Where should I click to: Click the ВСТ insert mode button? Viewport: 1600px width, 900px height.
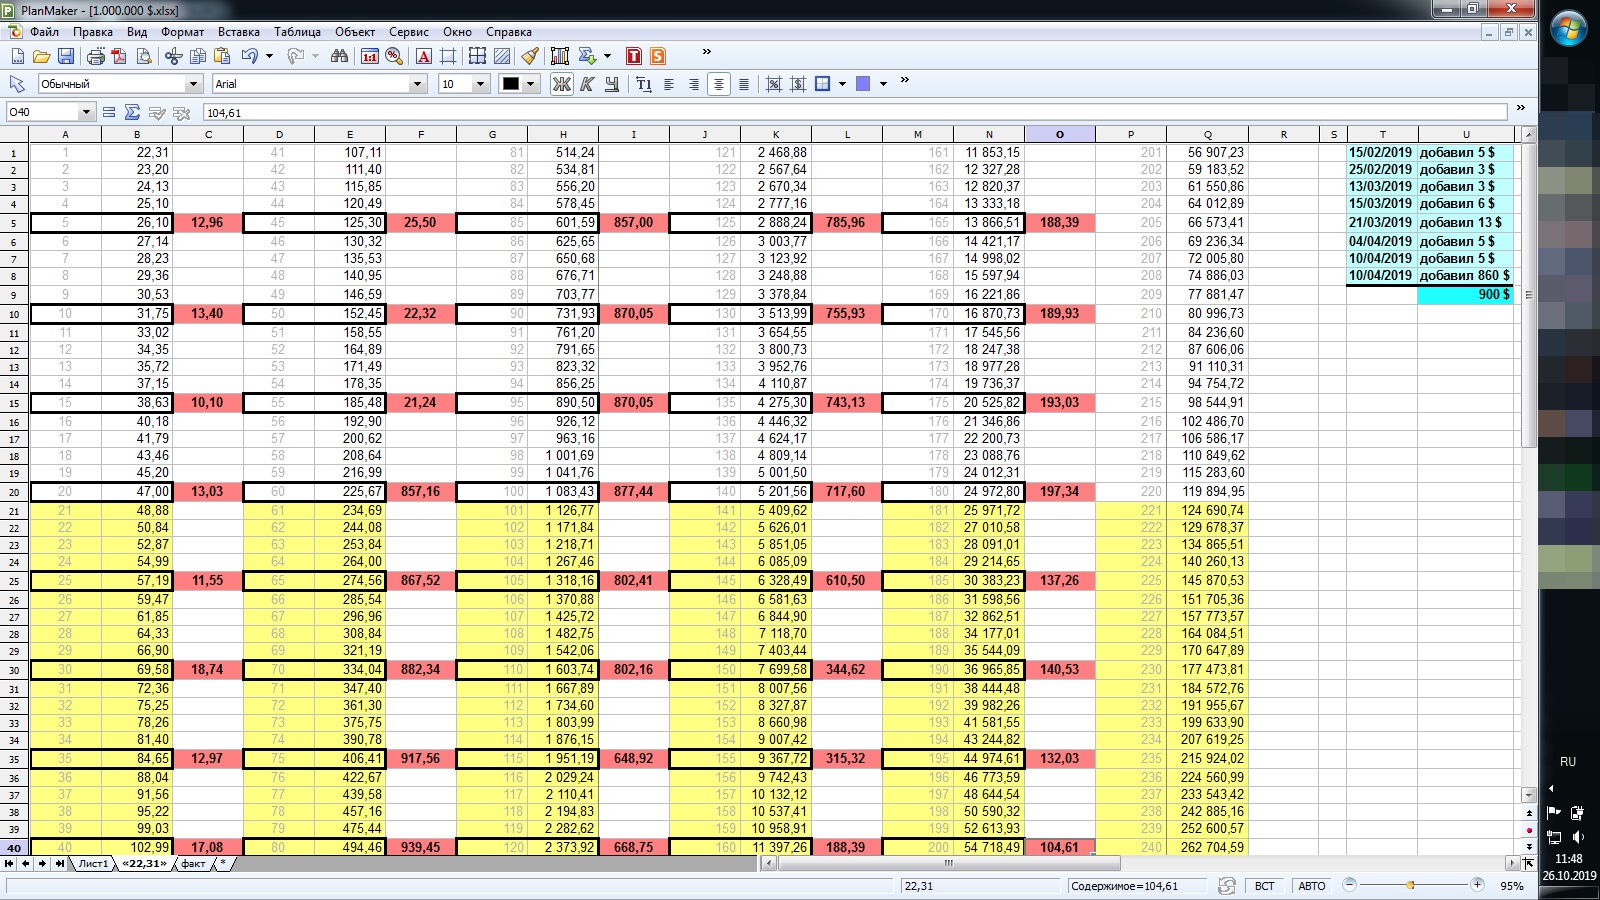coord(1265,886)
